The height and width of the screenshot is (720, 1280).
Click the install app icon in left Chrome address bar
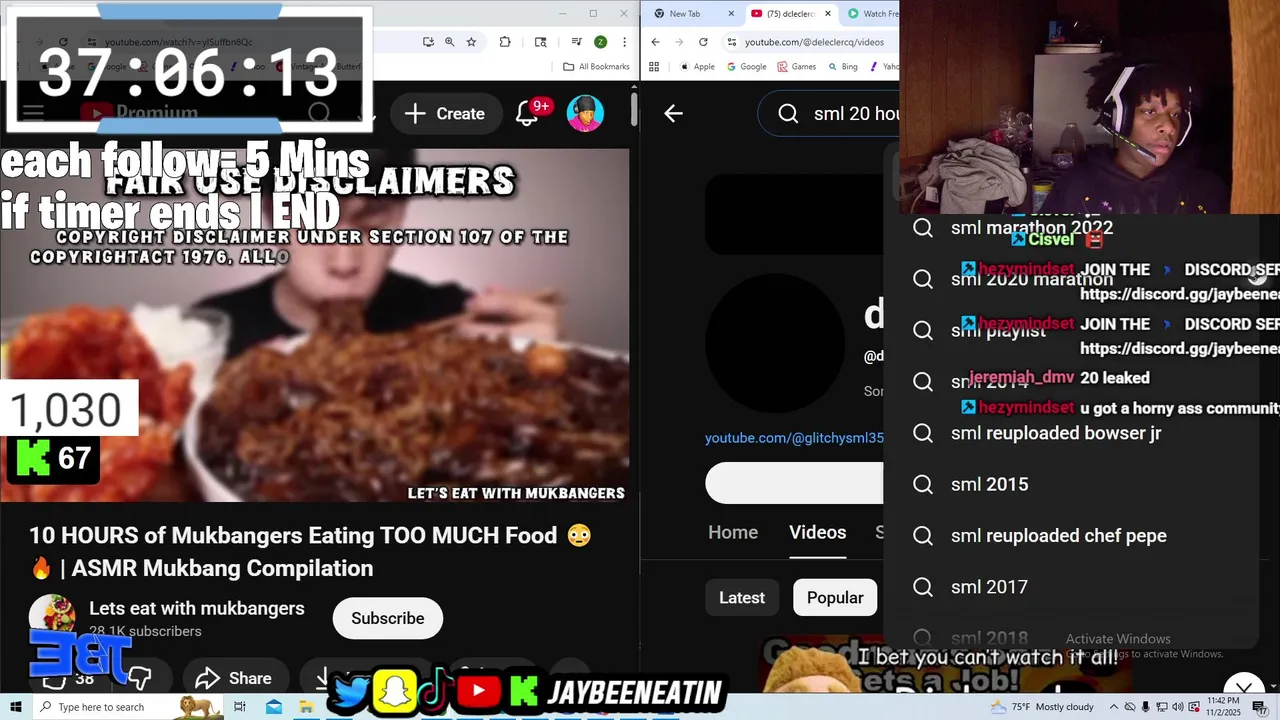click(x=428, y=42)
